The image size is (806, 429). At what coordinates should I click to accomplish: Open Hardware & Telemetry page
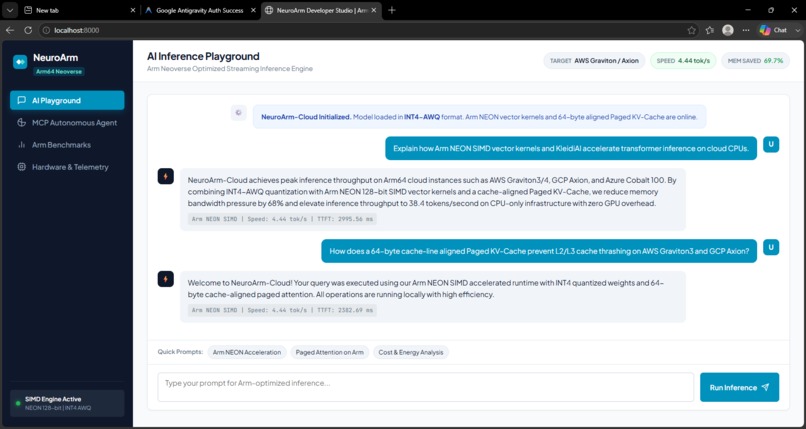67,167
